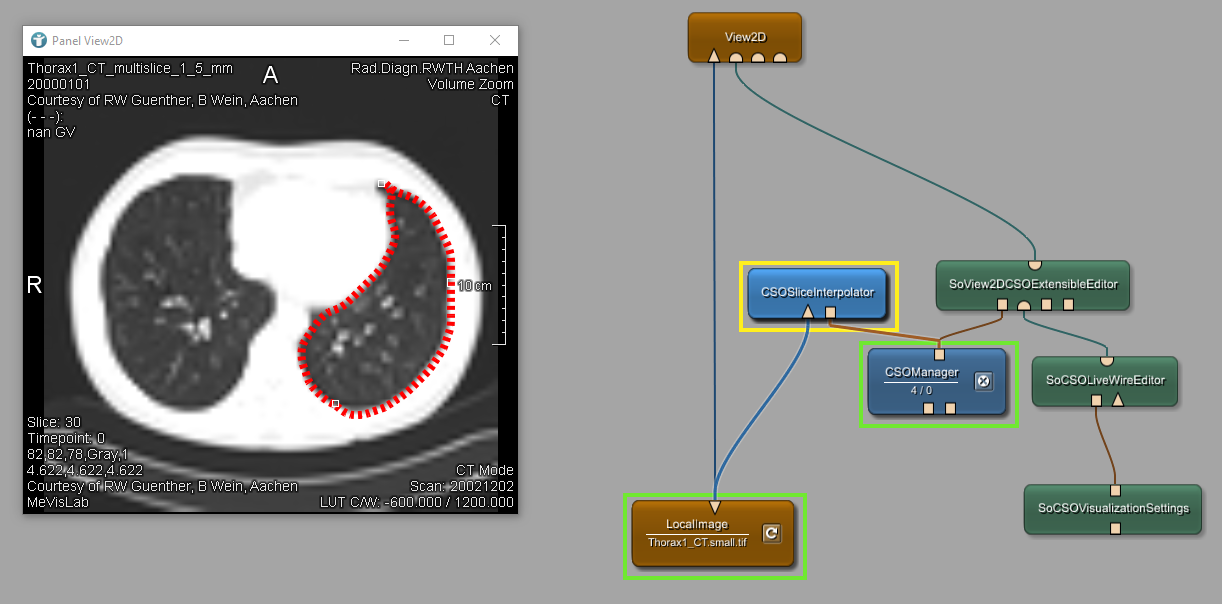Click the LocalImage reload icon
Viewport: 1222px width, 604px height.
(770, 533)
